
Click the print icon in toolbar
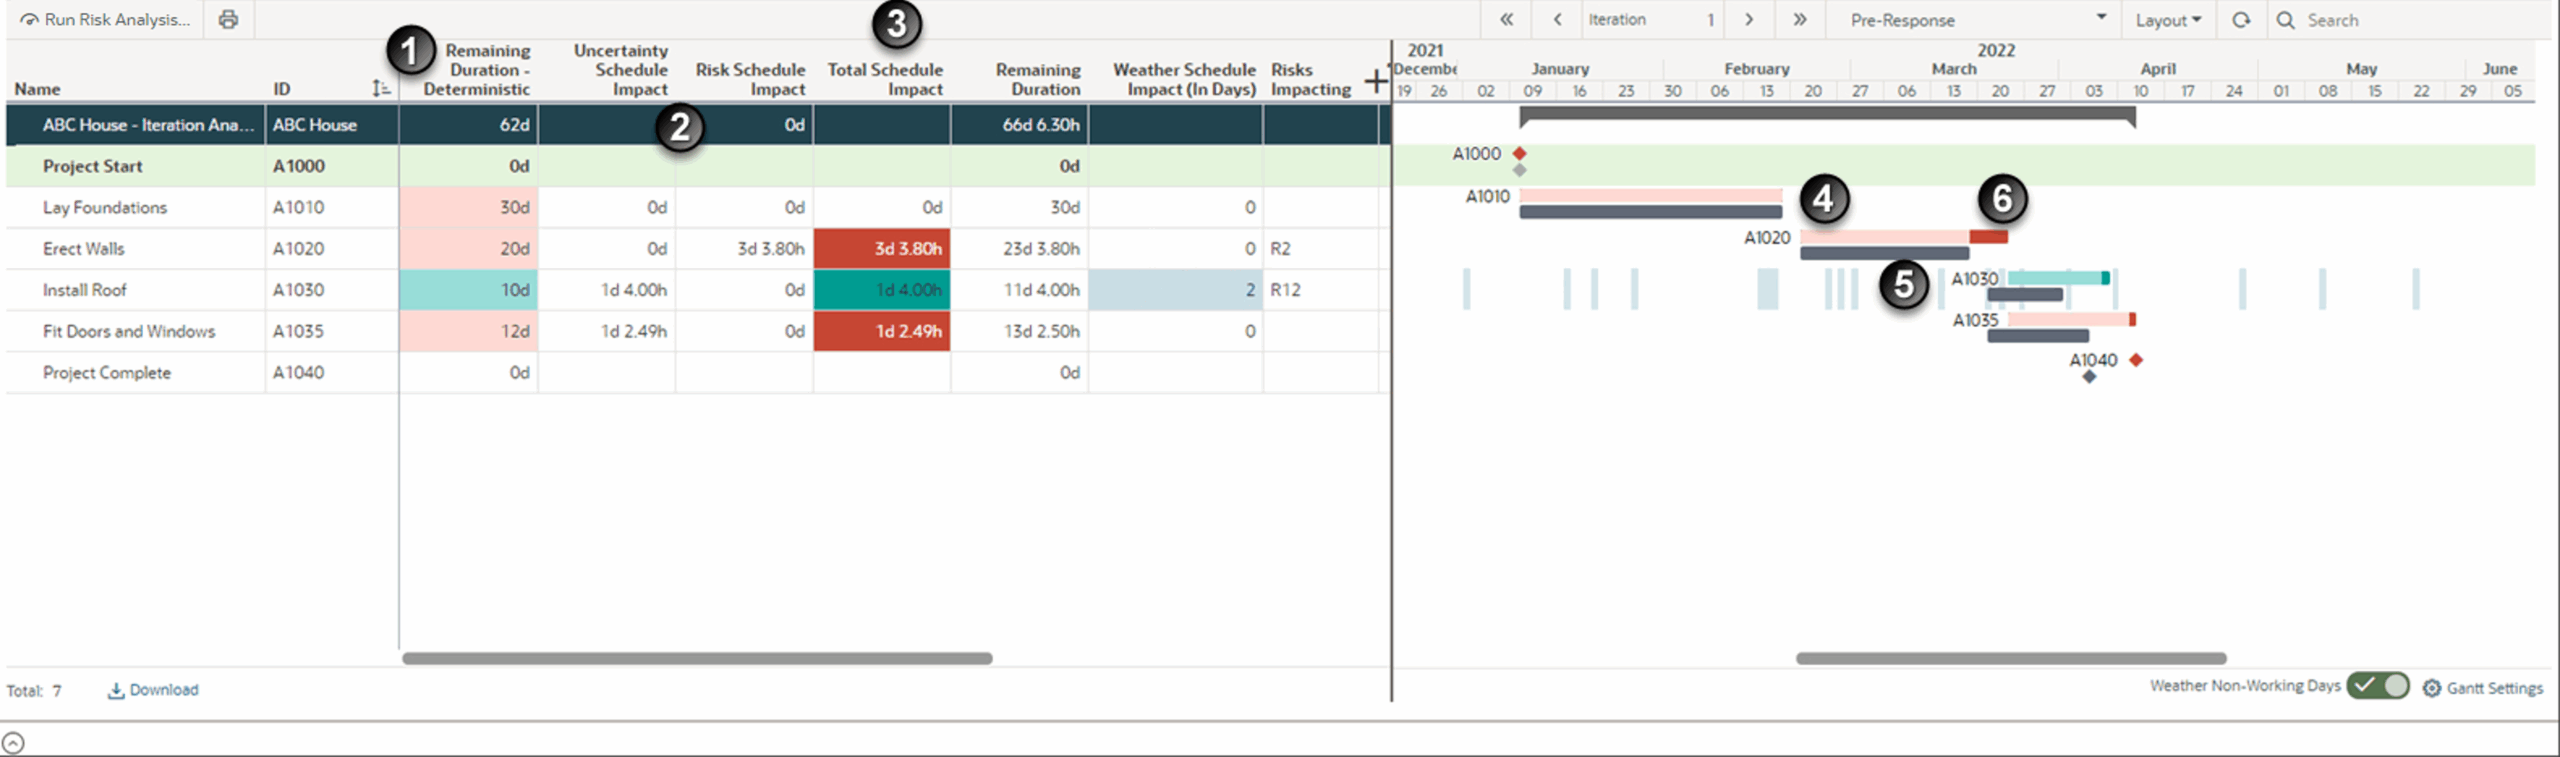228,19
